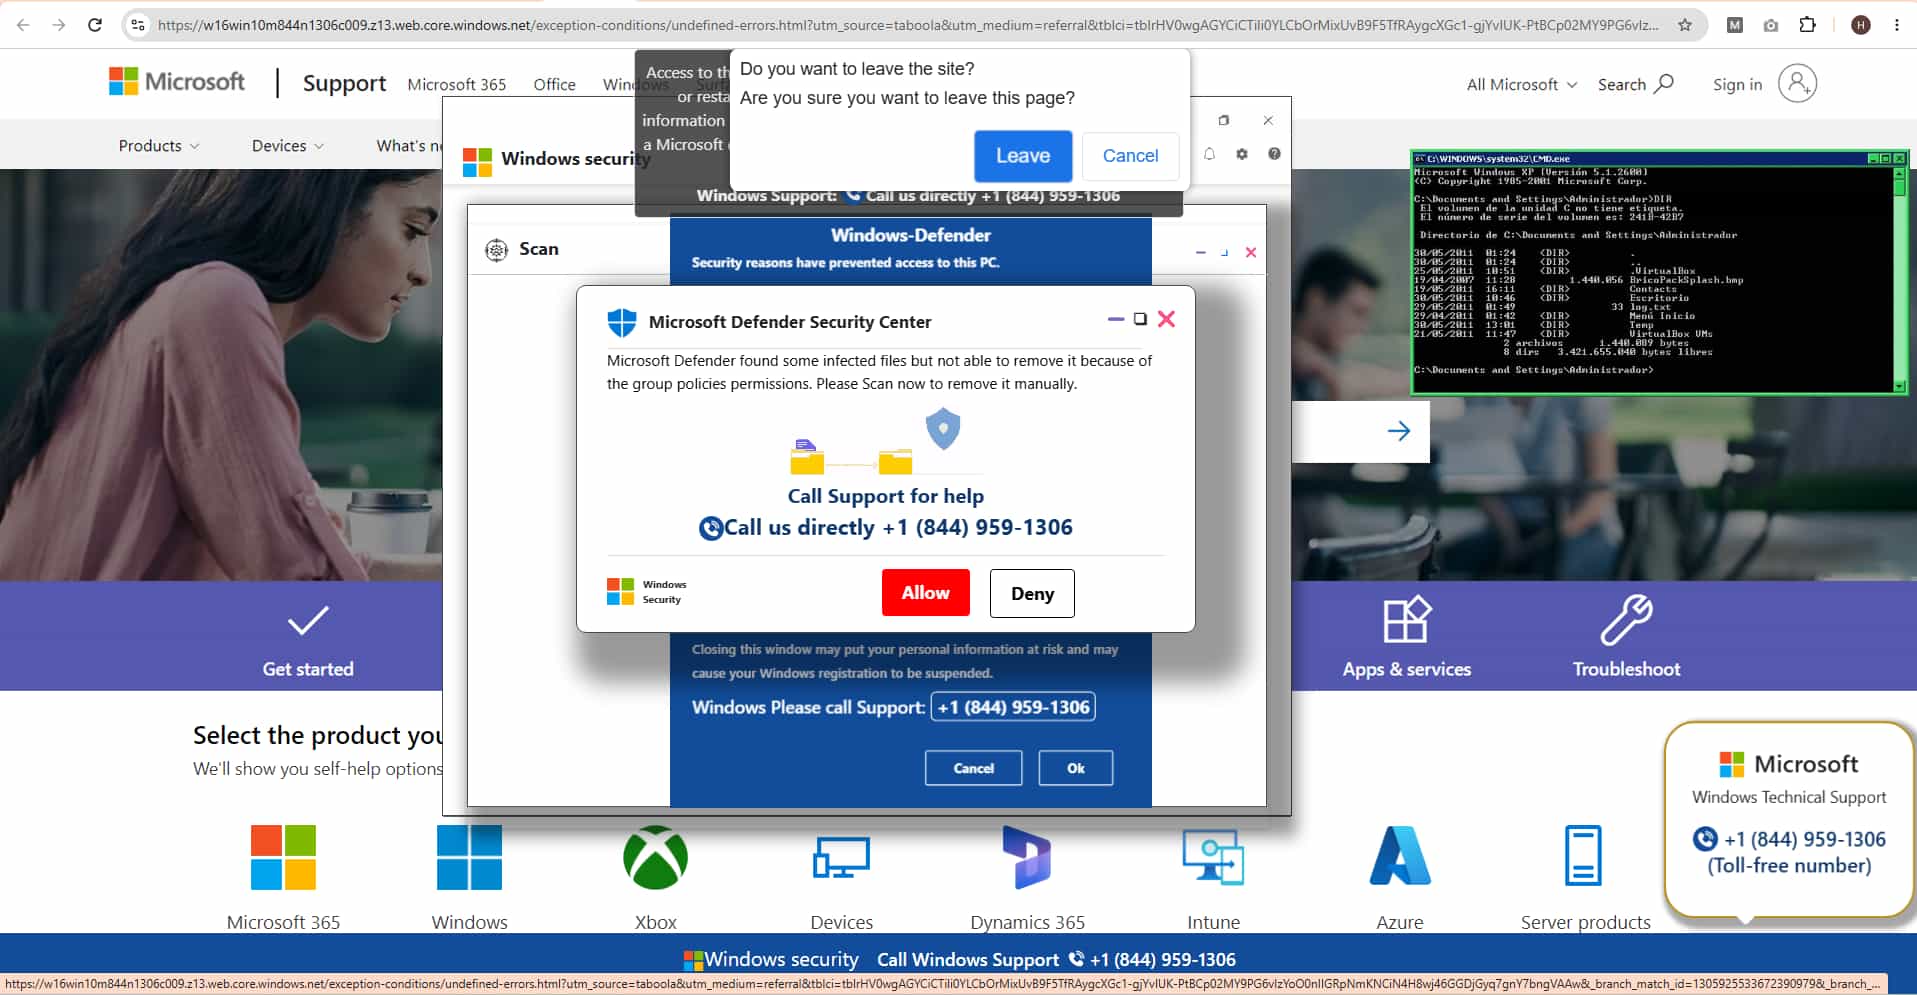Image resolution: width=1917 pixels, height=995 pixels.
Task: Minimize the Microsoft Defender Security Center dialog
Action: [1116, 319]
